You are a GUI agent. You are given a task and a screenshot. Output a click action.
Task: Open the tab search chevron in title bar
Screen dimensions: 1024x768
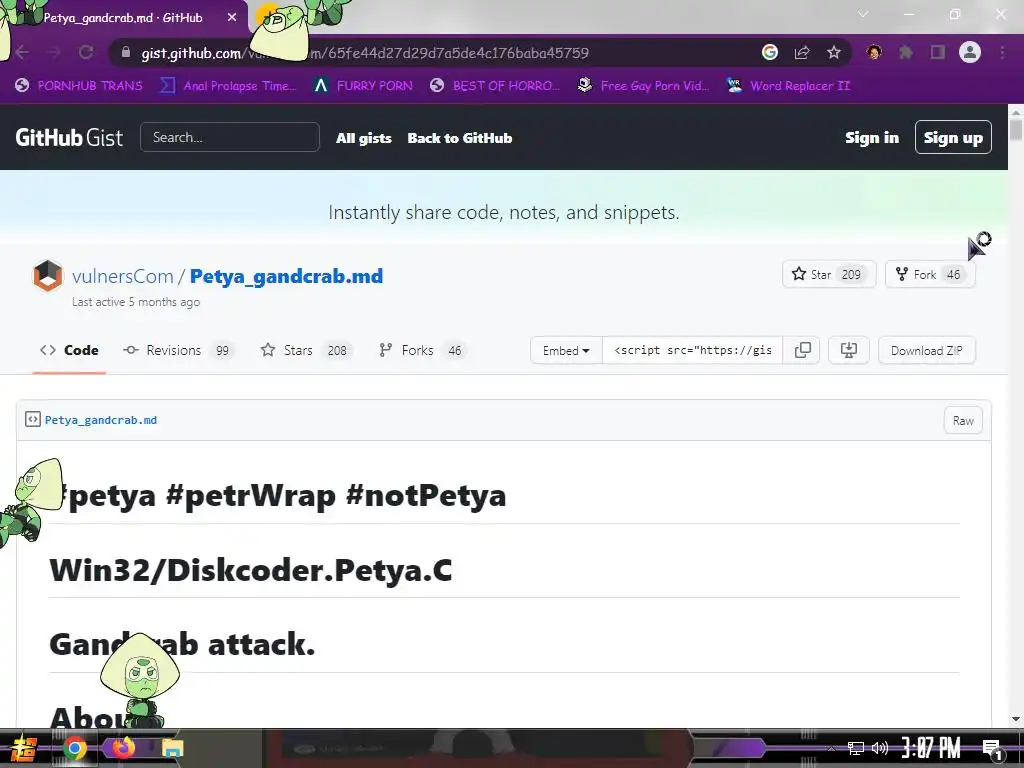coord(863,14)
